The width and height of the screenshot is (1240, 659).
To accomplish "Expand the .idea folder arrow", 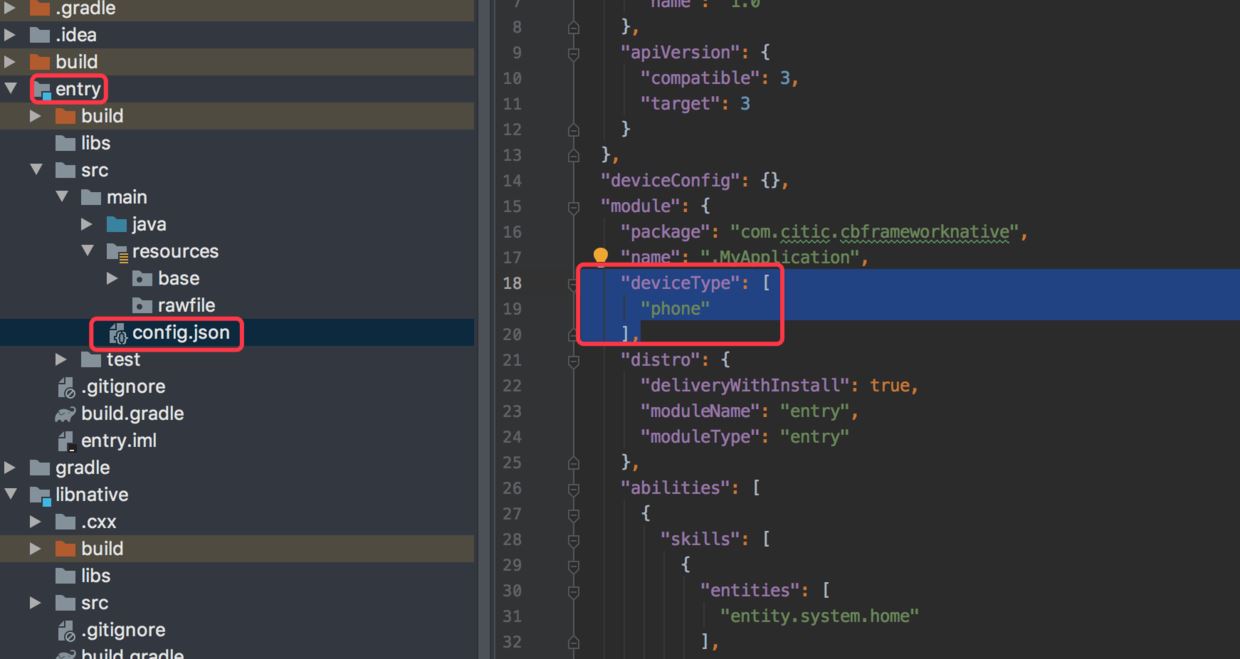I will pyautogui.click(x=10, y=35).
